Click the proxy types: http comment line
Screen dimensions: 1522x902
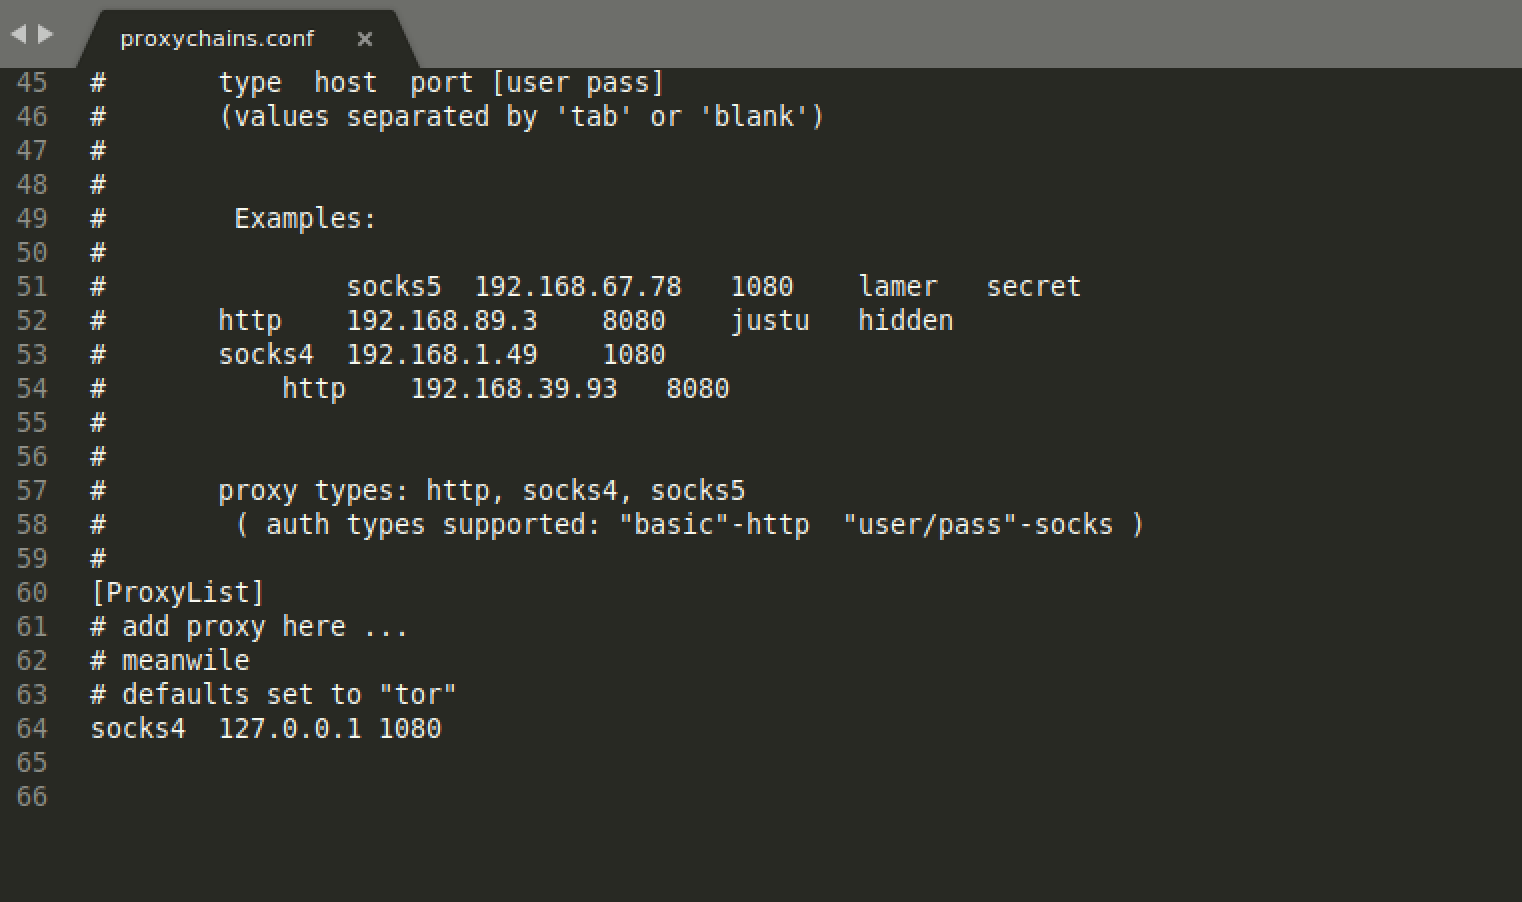pyautogui.click(x=482, y=490)
